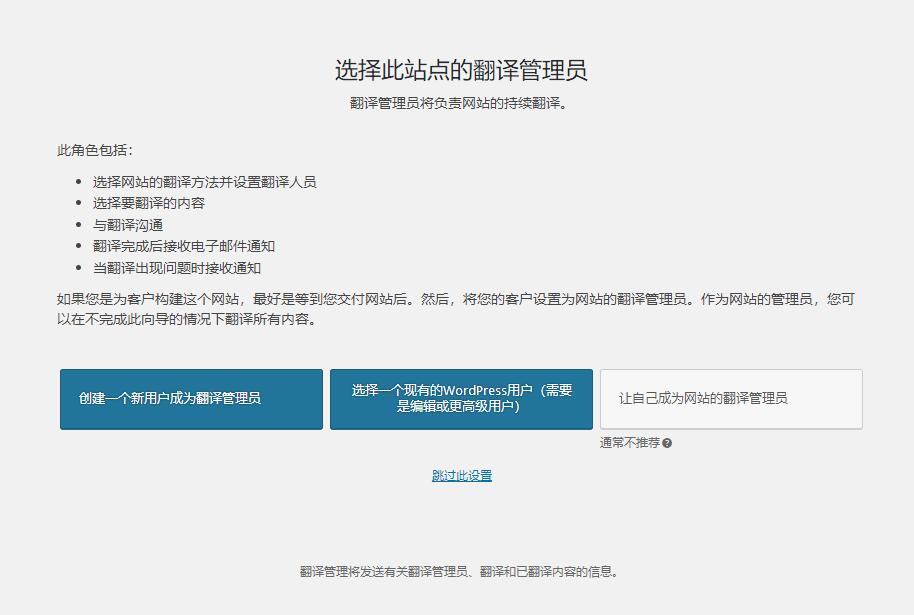Image resolution: width=914 pixels, height=615 pixels.
Task: Click subtitle 翻译管理员将负责网站的持续翻译
Action: coord(458,103)
